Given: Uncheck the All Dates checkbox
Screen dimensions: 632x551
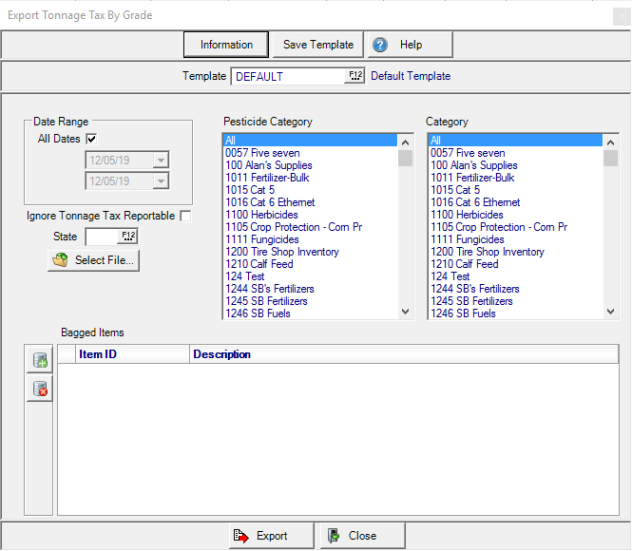Looking at the screenshot, I should pos(92,139).
